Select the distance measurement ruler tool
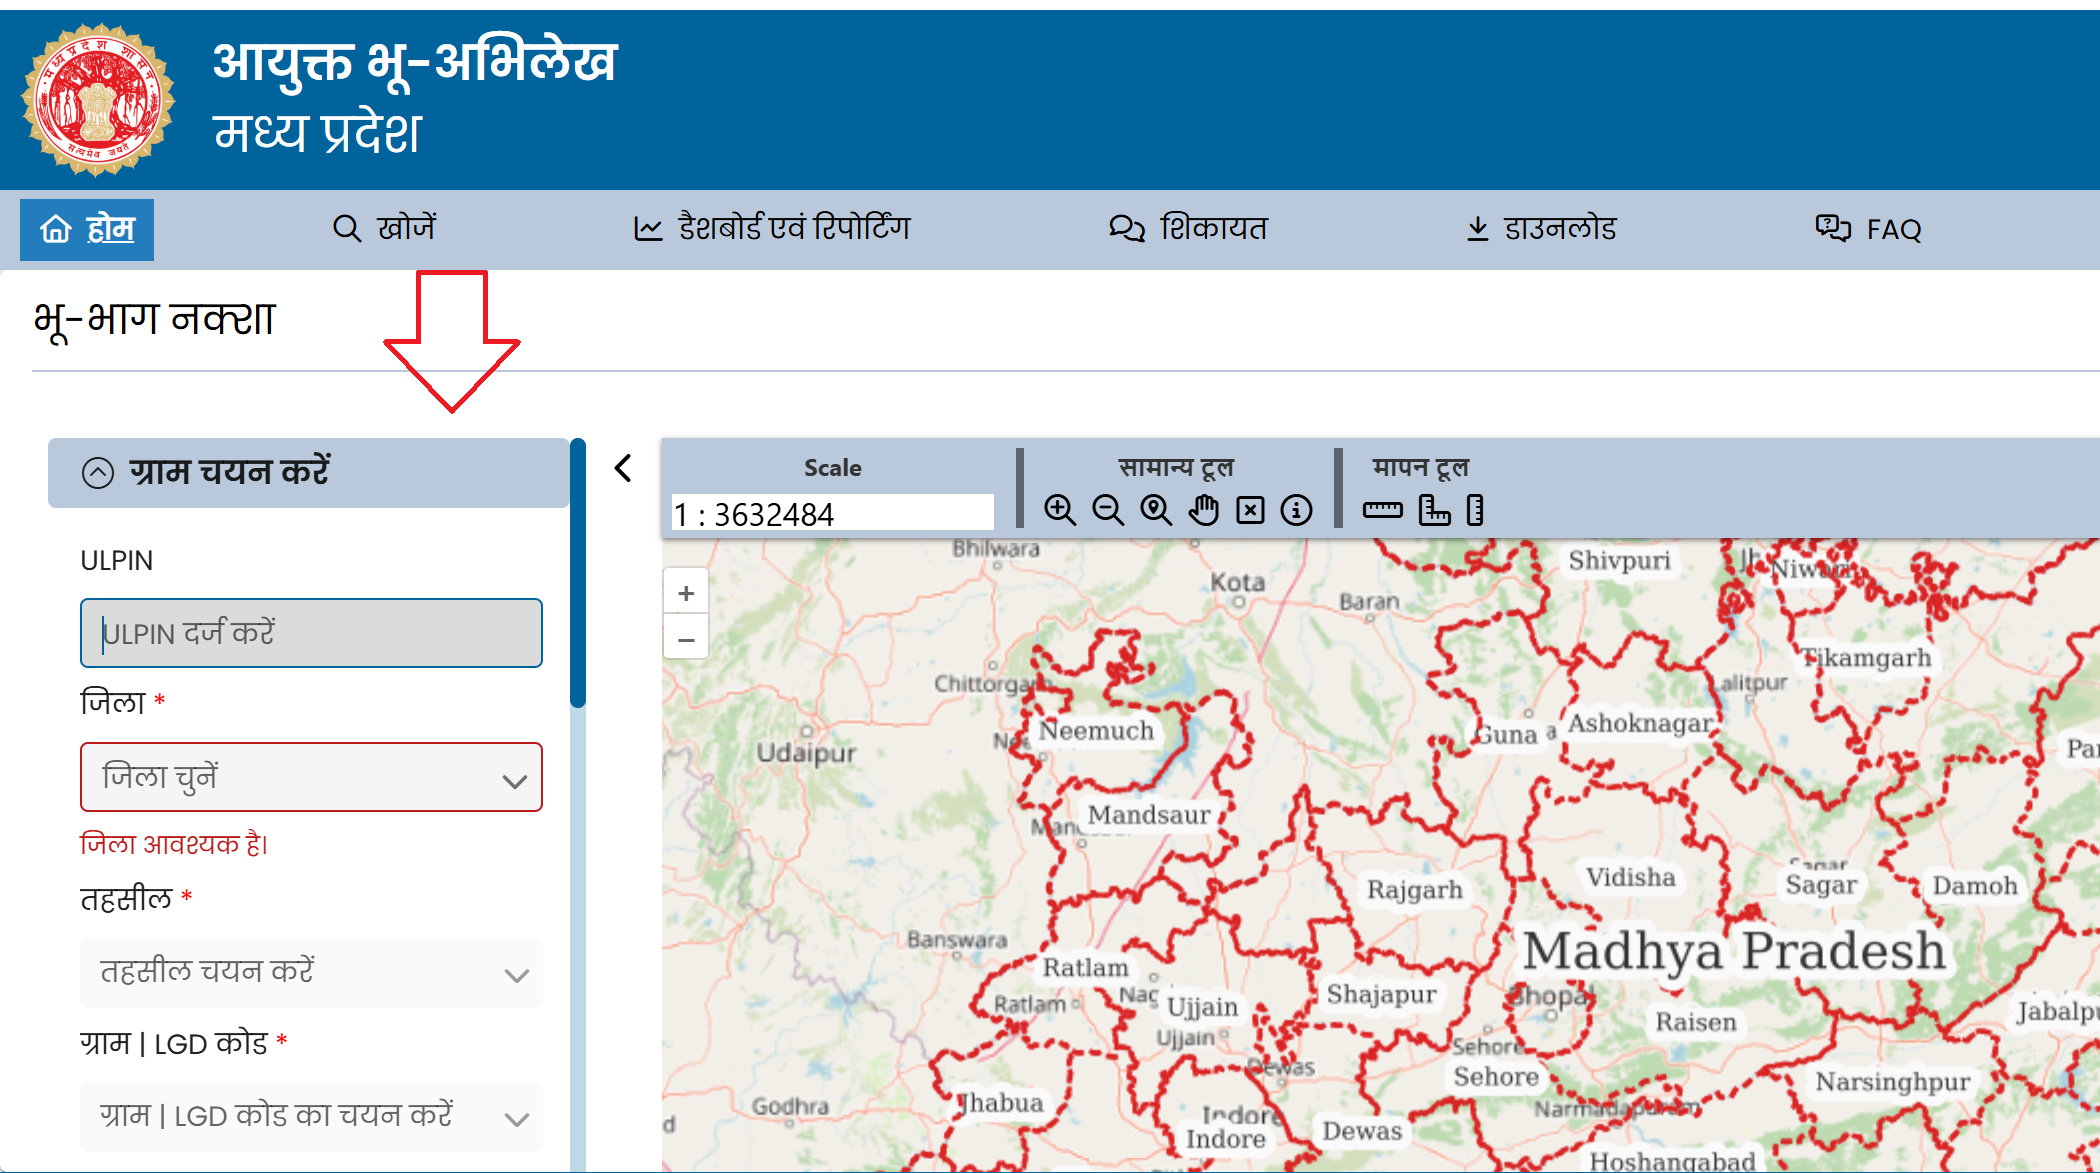This screenshot has width=2100, height=1173. [1385, 510]
